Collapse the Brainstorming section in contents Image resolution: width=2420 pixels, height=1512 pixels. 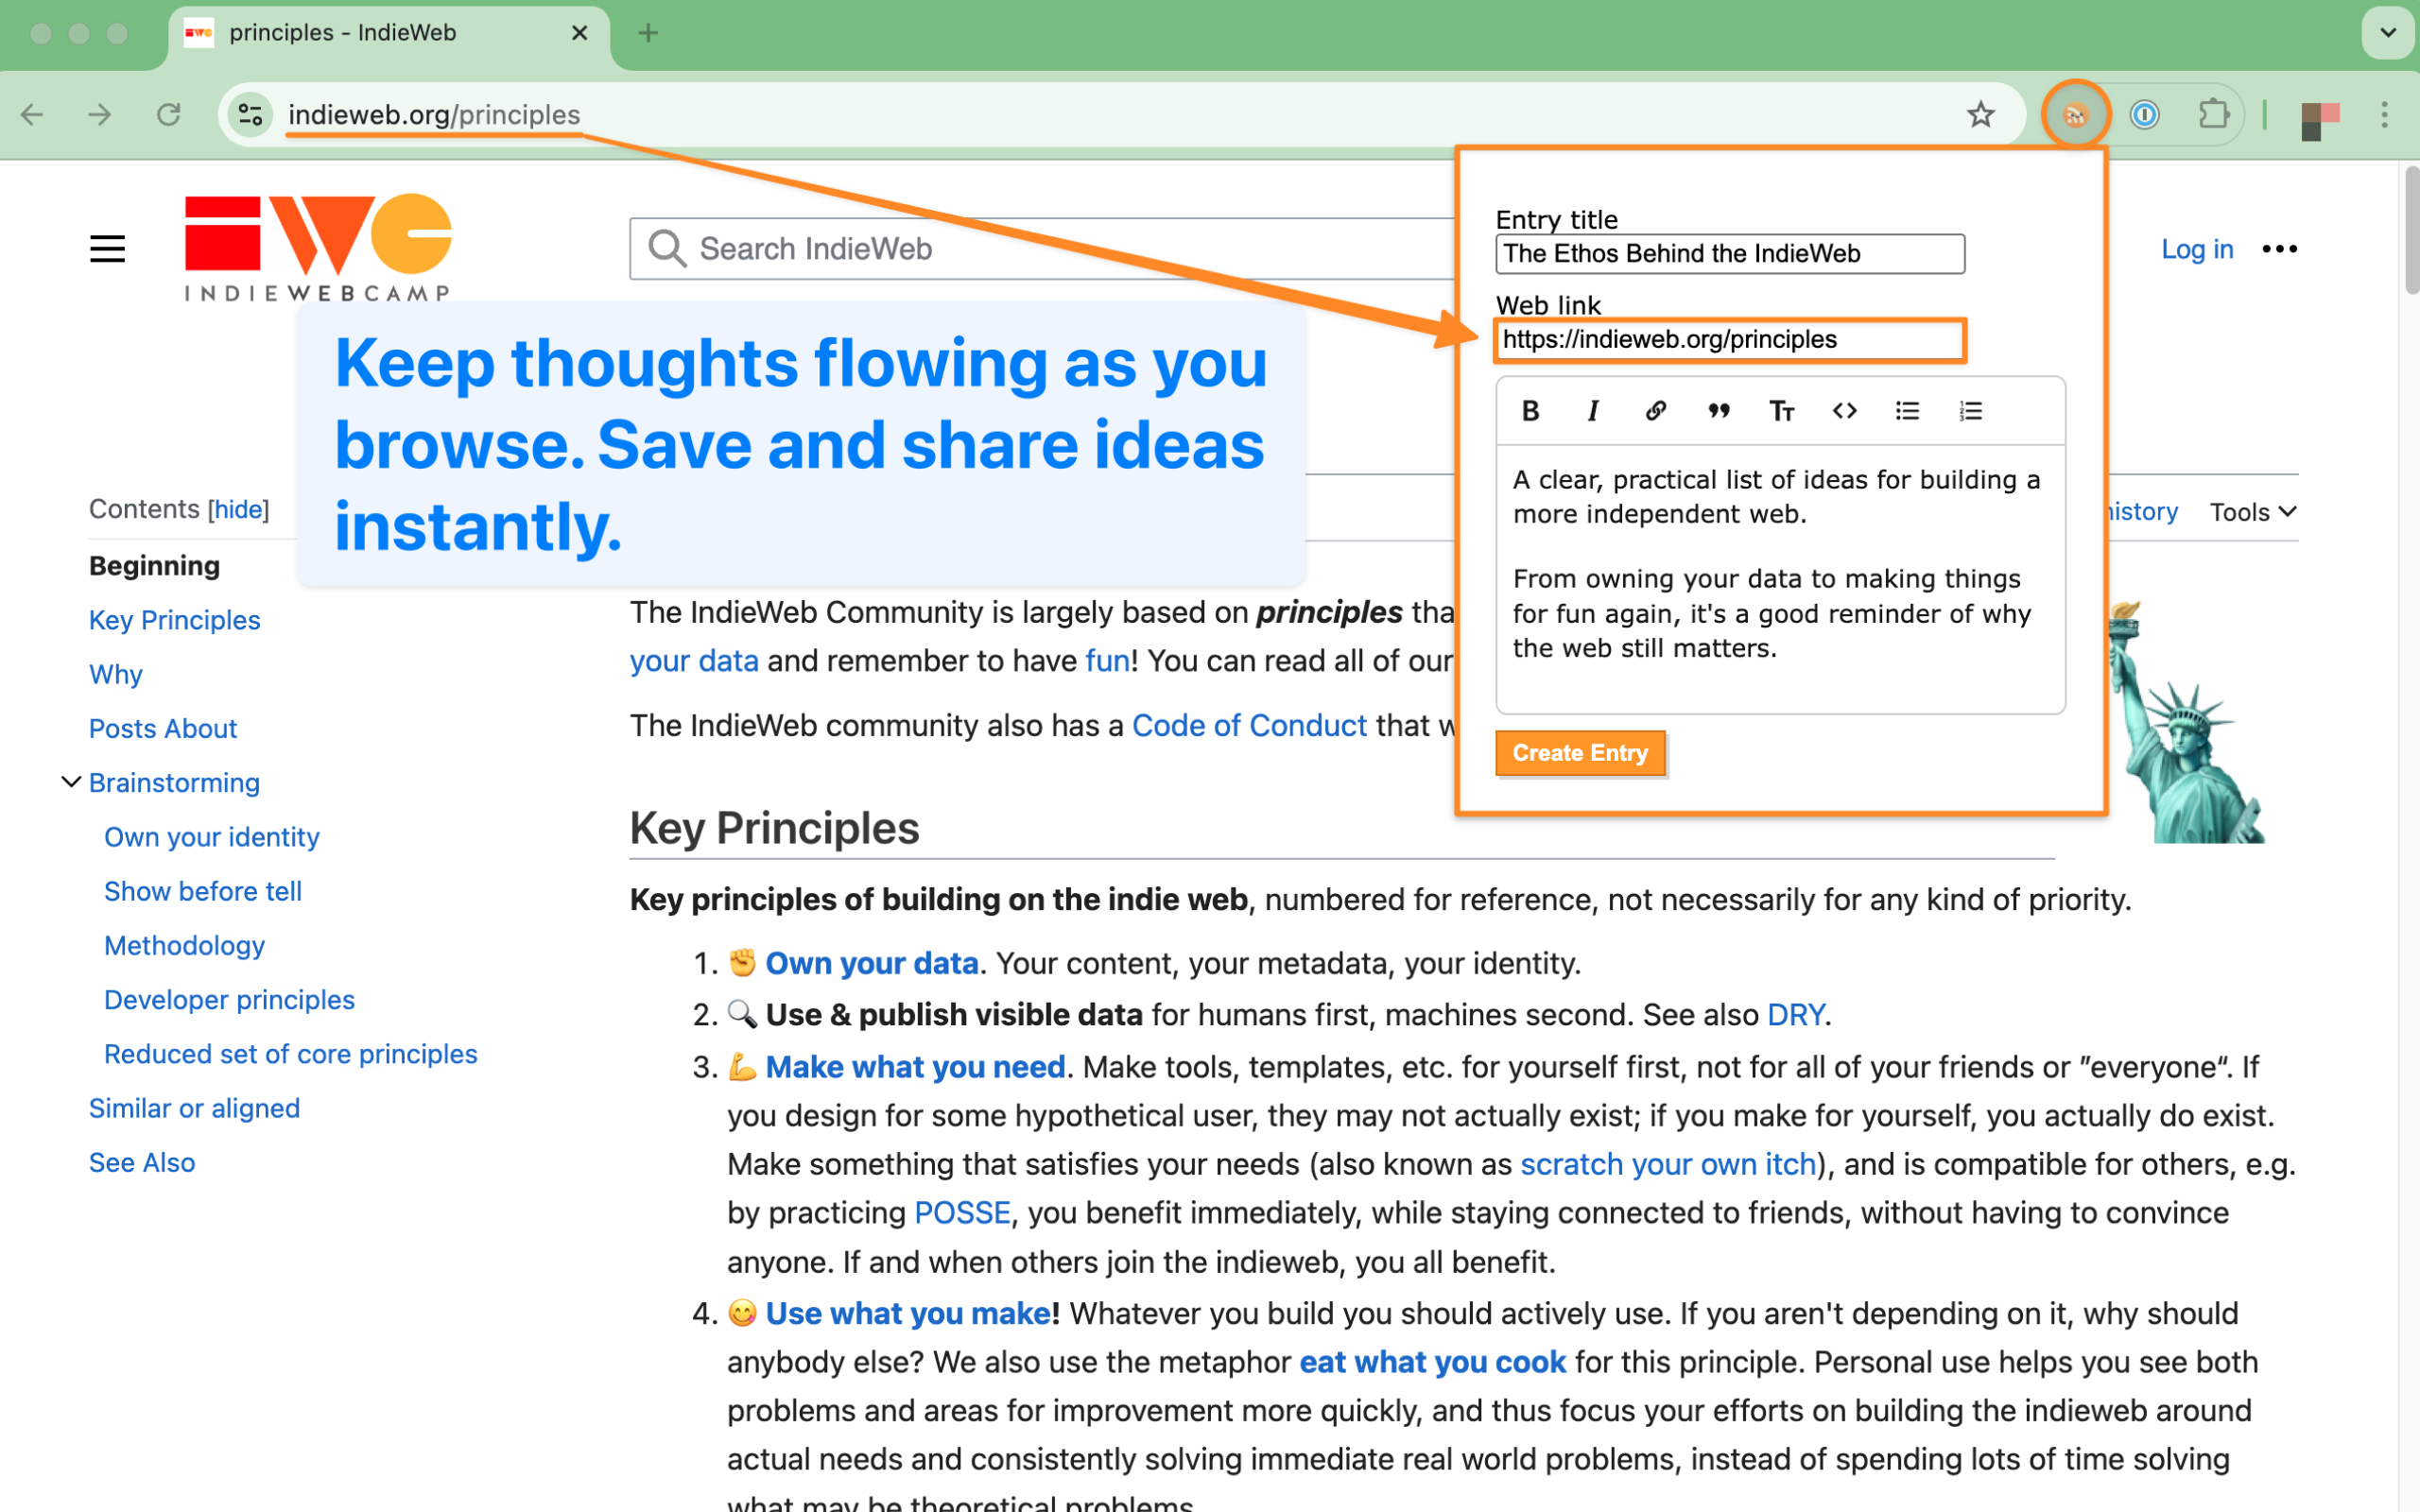tap(71, 782)
